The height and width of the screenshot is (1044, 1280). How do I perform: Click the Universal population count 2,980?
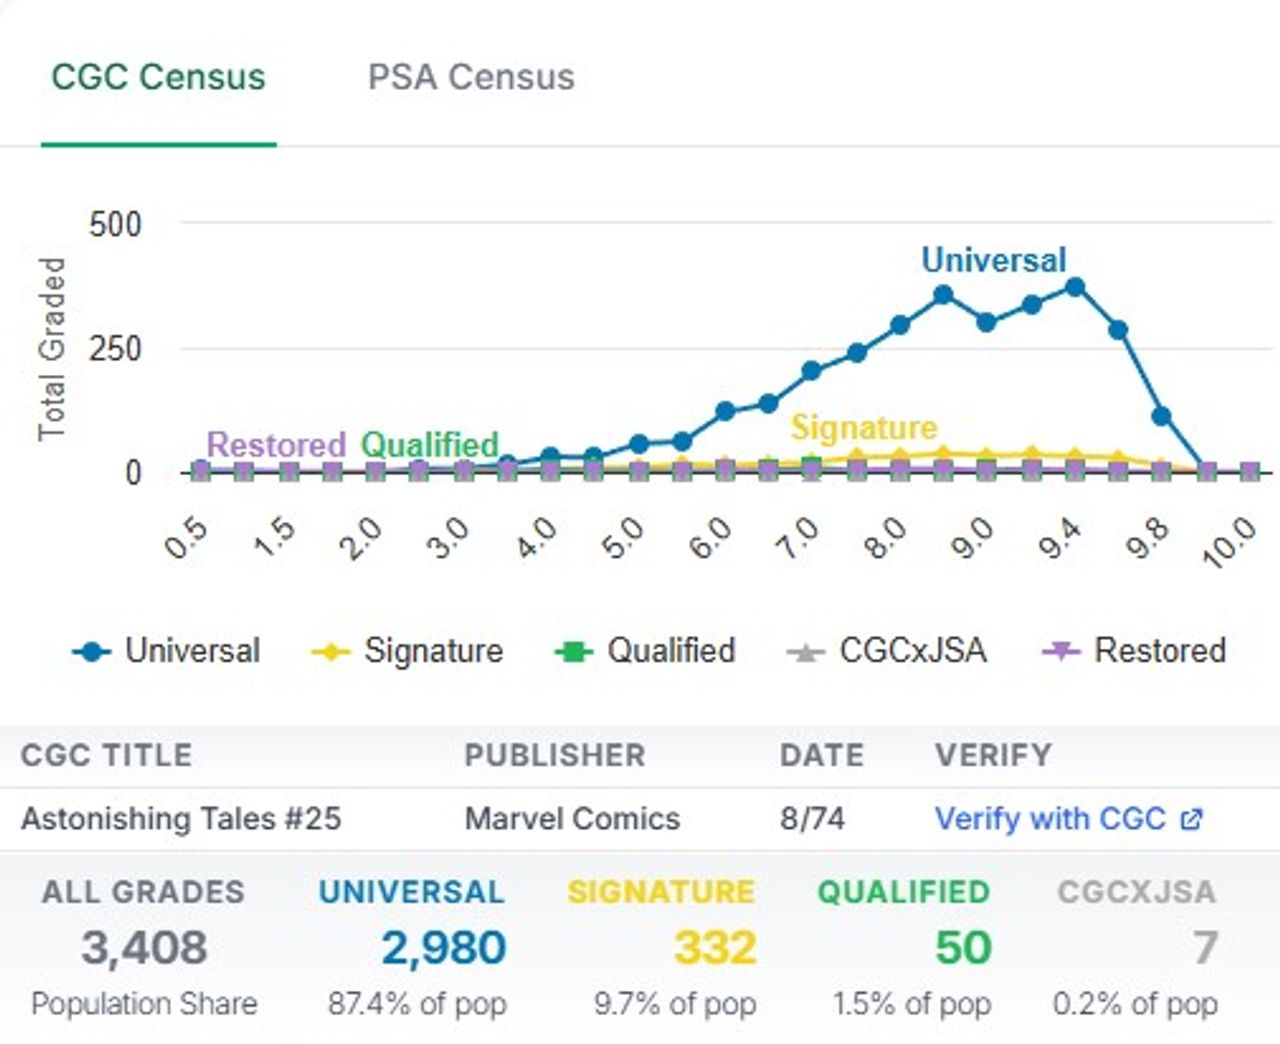(443, 947)
